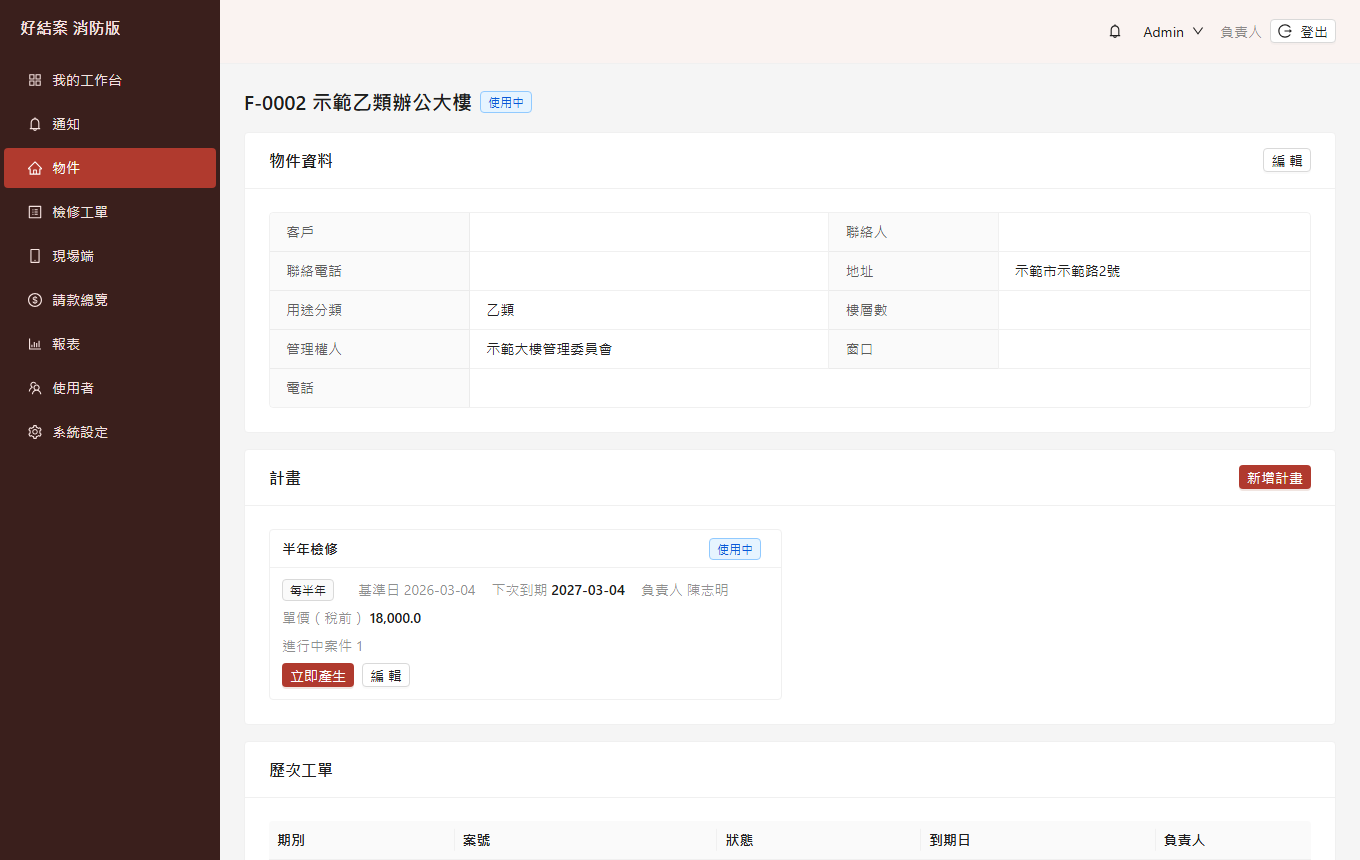Click the logout icon beside 登出
The width and height of the screenshot is (1360, 860).
tap(1285, 32)
